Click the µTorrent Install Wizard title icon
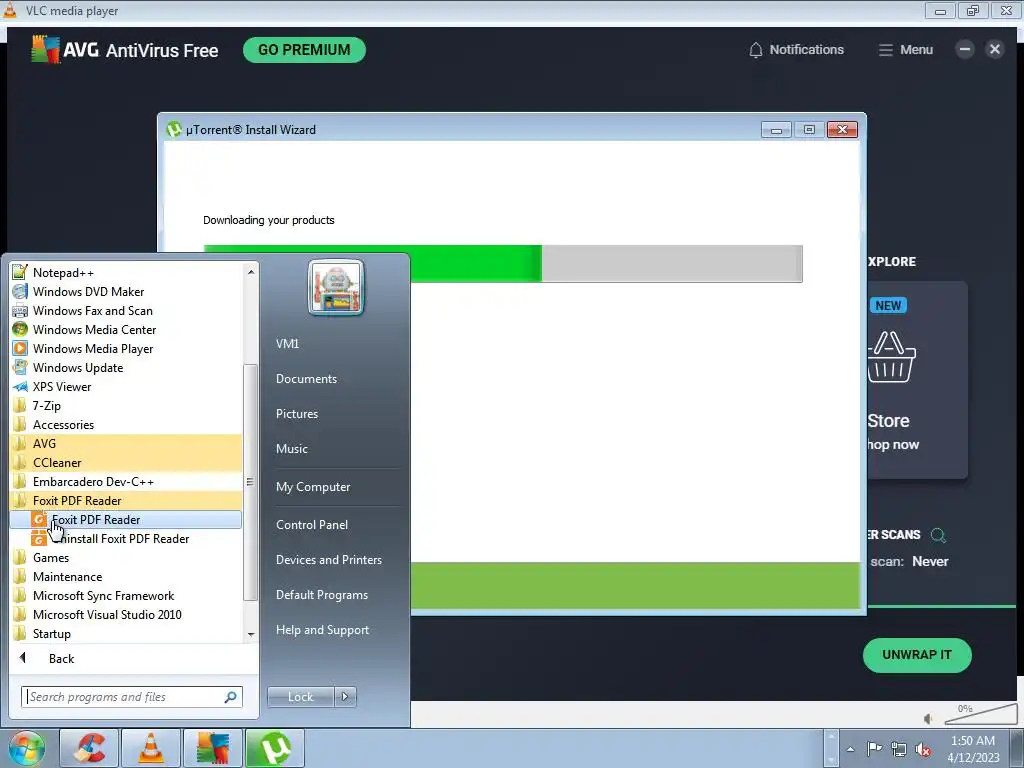1024x768 pixels. [x=174, y=129]
